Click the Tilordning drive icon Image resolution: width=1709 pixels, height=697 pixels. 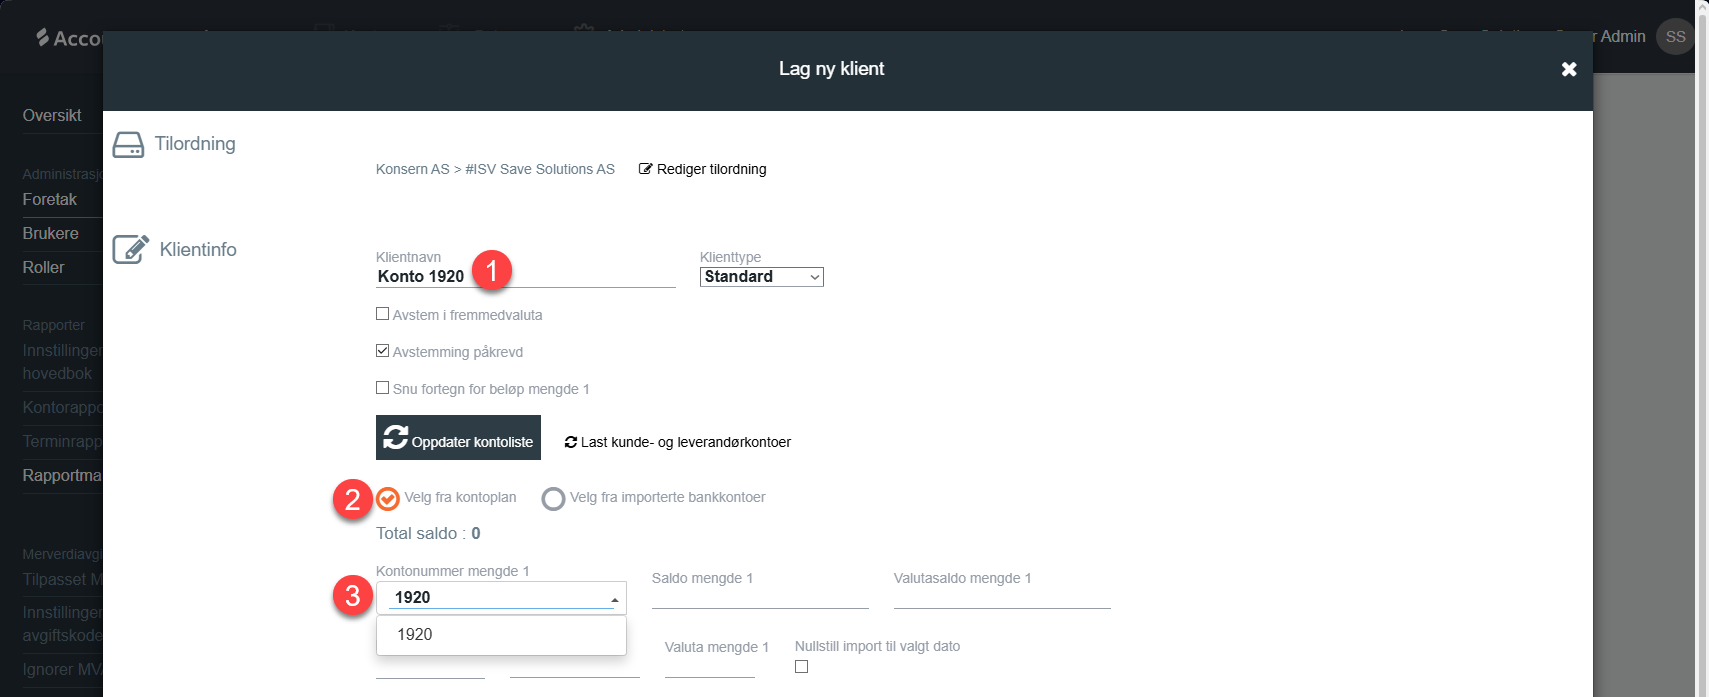pos(128,145)
